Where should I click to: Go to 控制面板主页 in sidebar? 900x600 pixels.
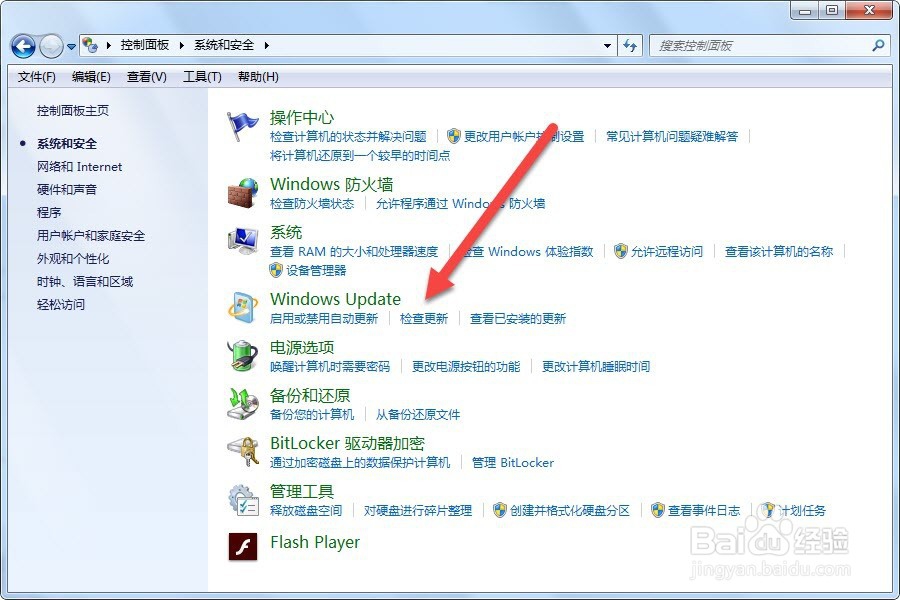(x=73, y=111)
